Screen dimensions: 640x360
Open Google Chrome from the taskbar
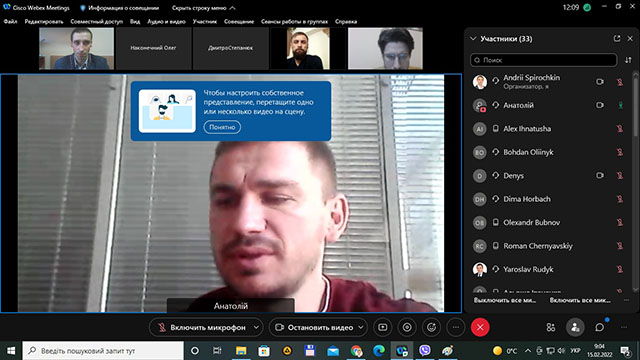(x=356, y=350)
